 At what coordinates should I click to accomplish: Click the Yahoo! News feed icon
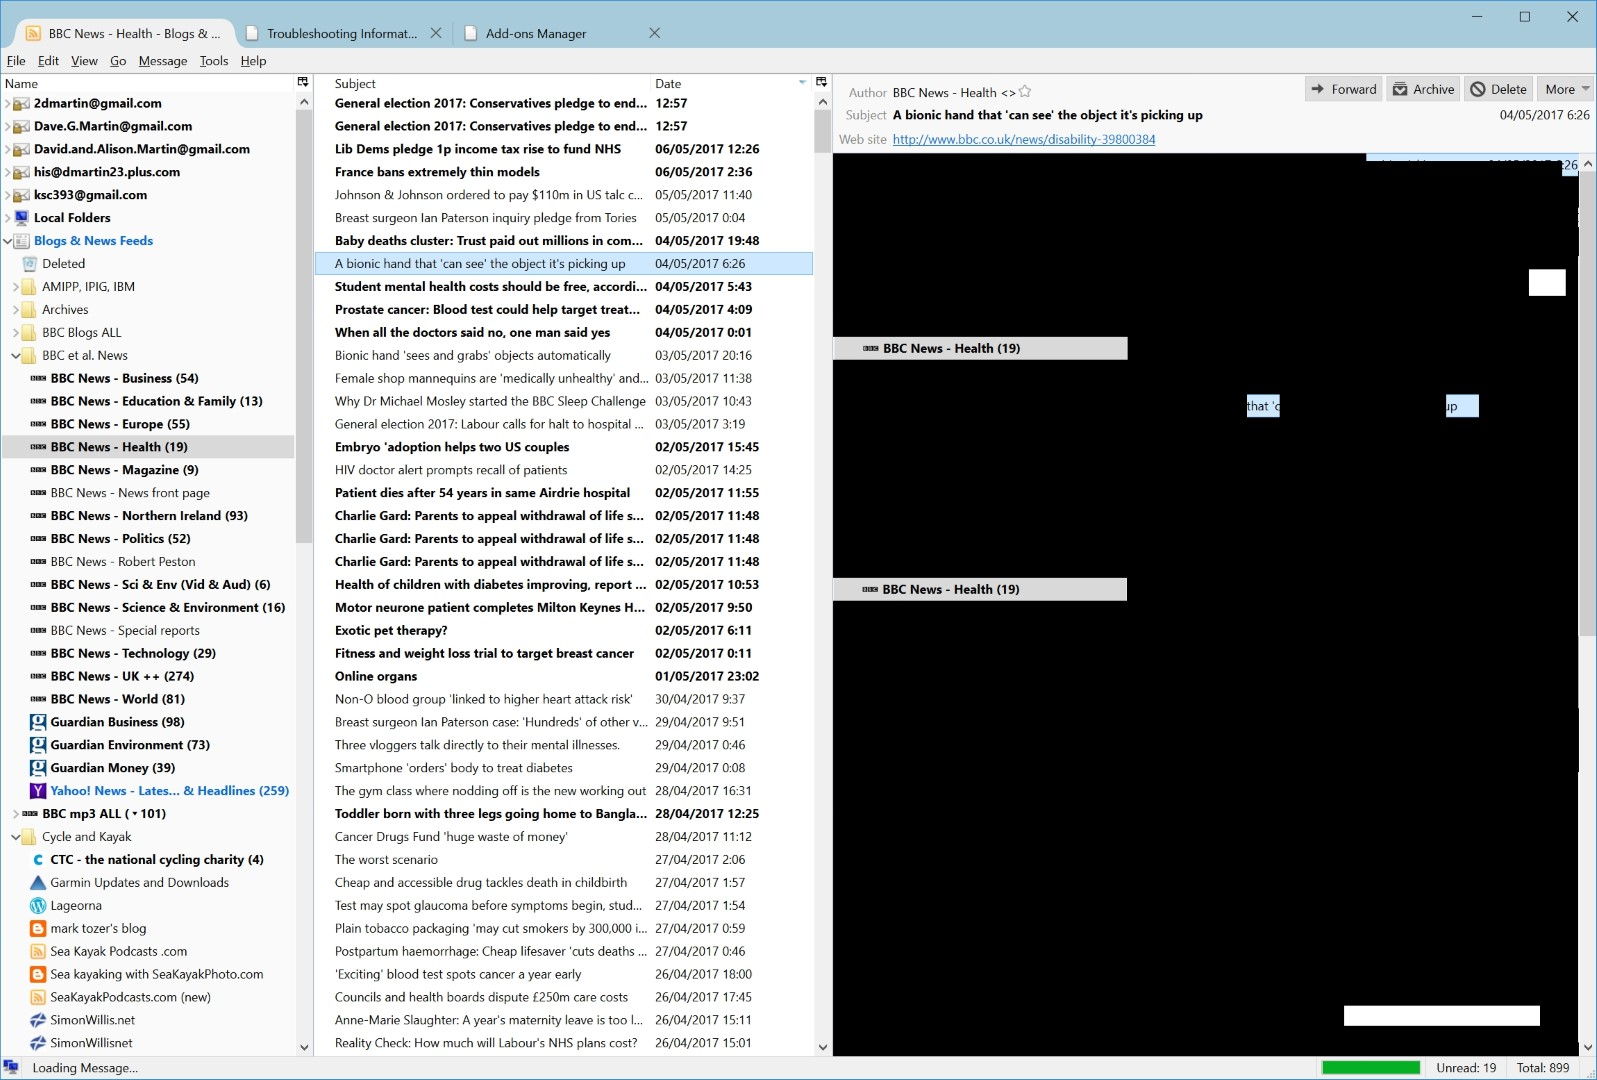click(38, 791)
